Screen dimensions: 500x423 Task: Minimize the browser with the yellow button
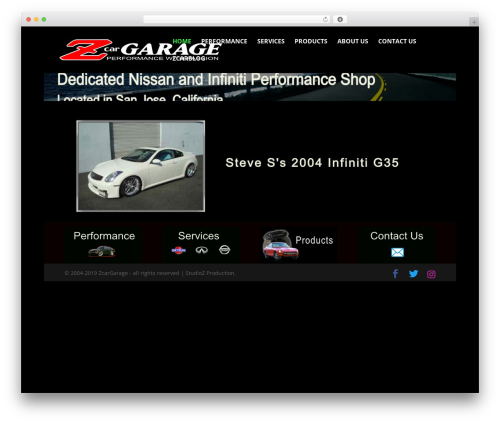tap(36, 20)
